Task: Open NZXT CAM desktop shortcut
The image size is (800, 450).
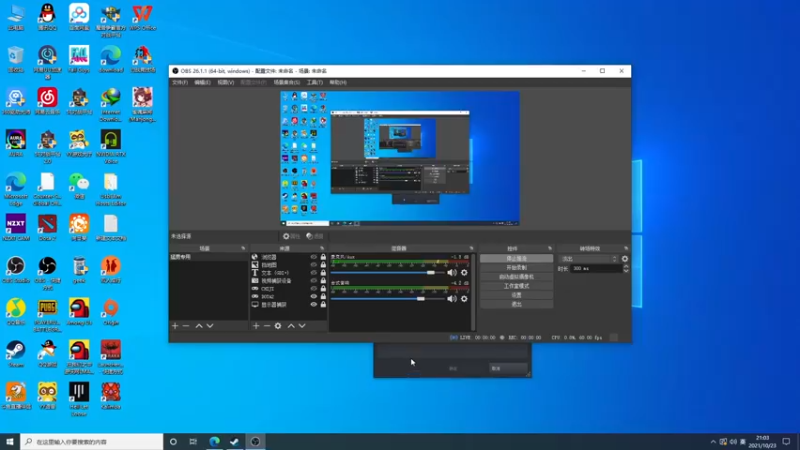Action: click(x=16, y=228)
